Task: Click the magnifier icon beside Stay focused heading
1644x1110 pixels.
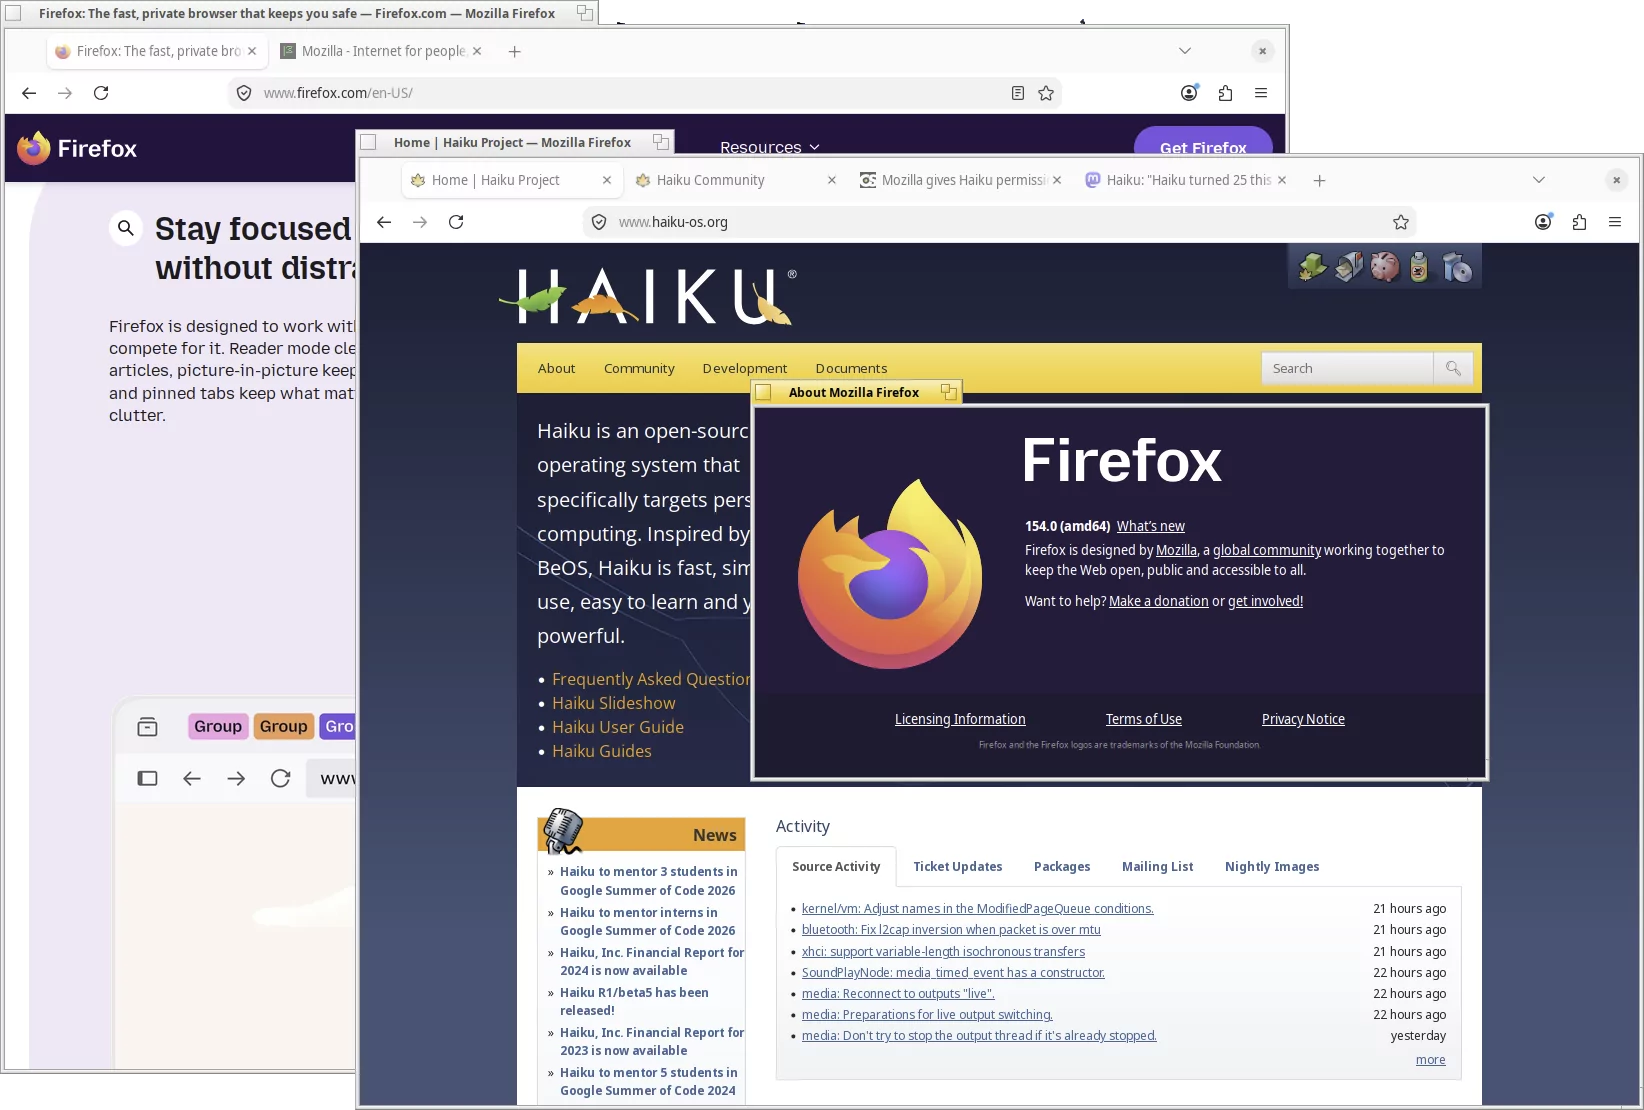Action: point(125,228)
